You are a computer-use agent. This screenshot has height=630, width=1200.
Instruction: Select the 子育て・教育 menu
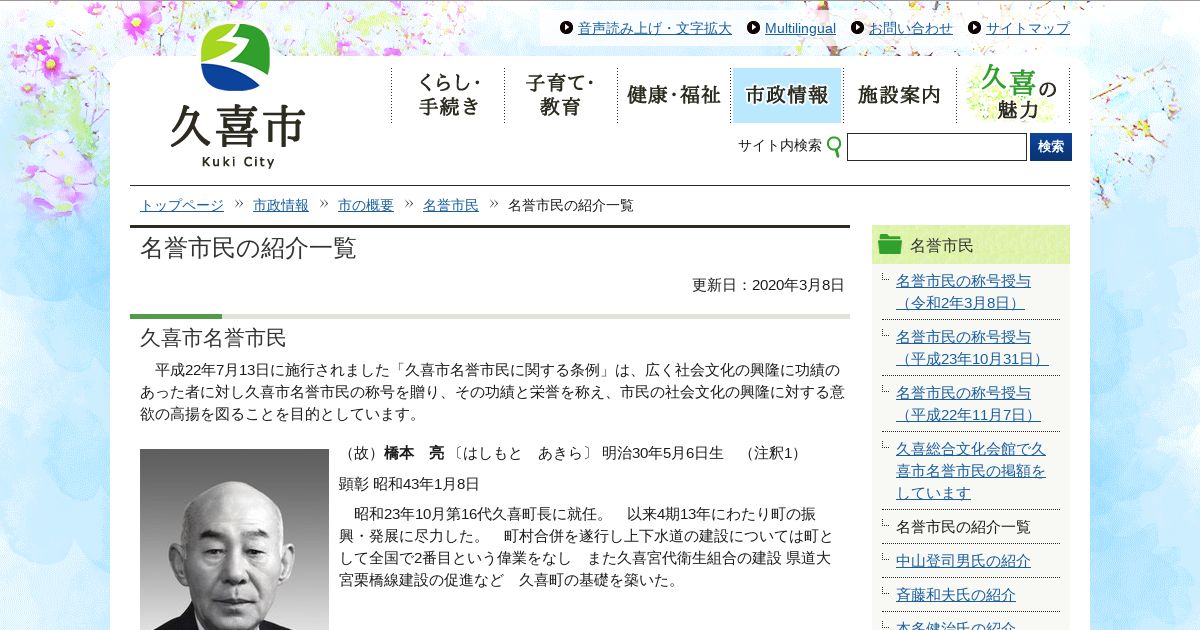coord(561,95)
